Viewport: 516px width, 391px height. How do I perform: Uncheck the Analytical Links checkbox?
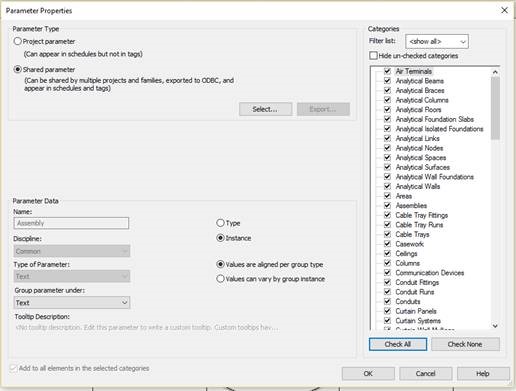tap(387, 138)
